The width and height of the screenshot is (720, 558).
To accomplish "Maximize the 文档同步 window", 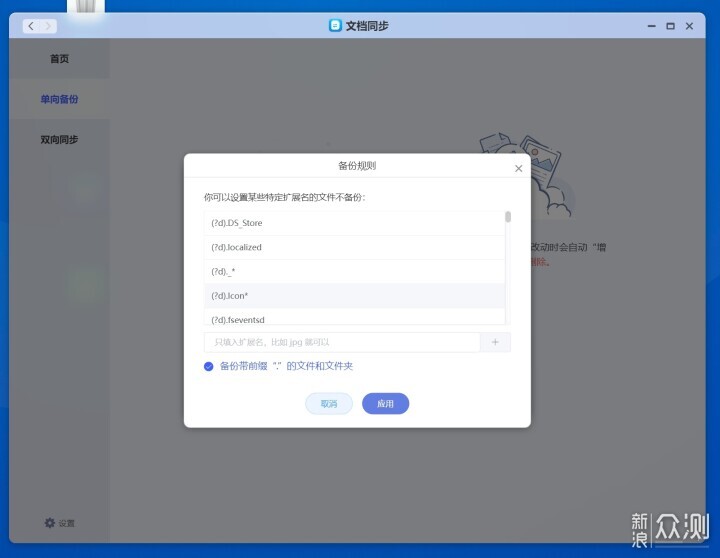I will coord(670,26).
